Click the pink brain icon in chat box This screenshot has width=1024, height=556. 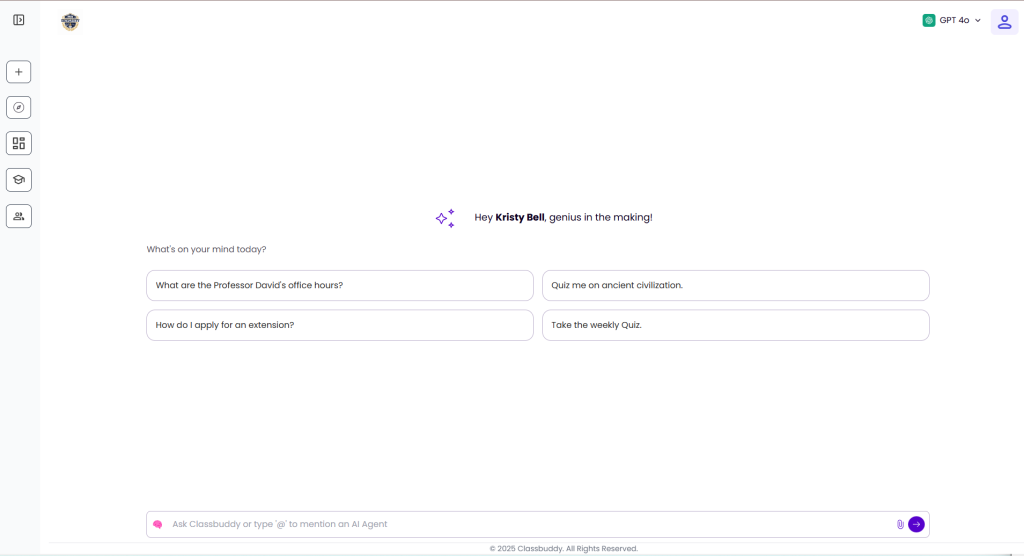[157, 524]
